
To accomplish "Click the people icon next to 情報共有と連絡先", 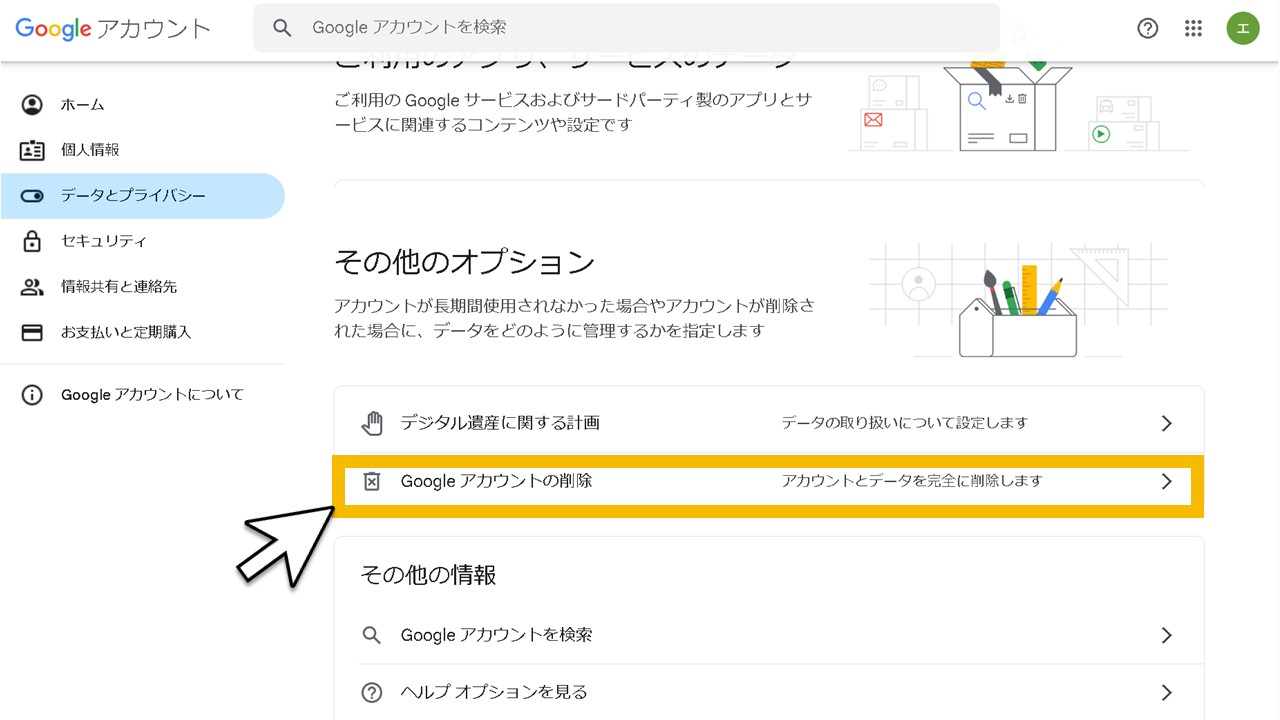I will [31, 286].
